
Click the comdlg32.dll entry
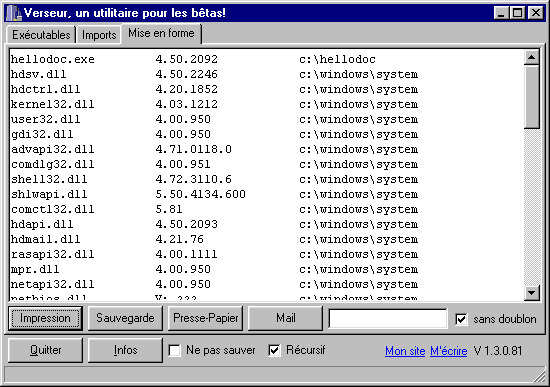point(53,165)
